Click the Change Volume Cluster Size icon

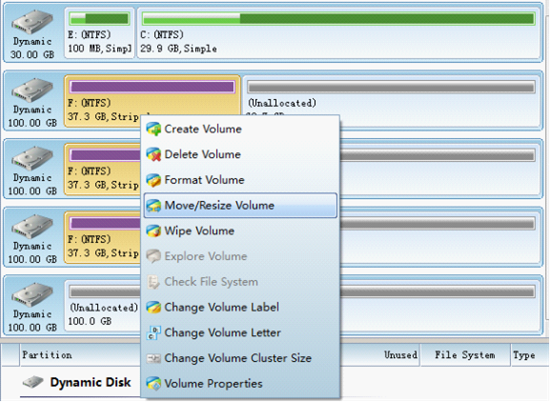coord(154,358)
